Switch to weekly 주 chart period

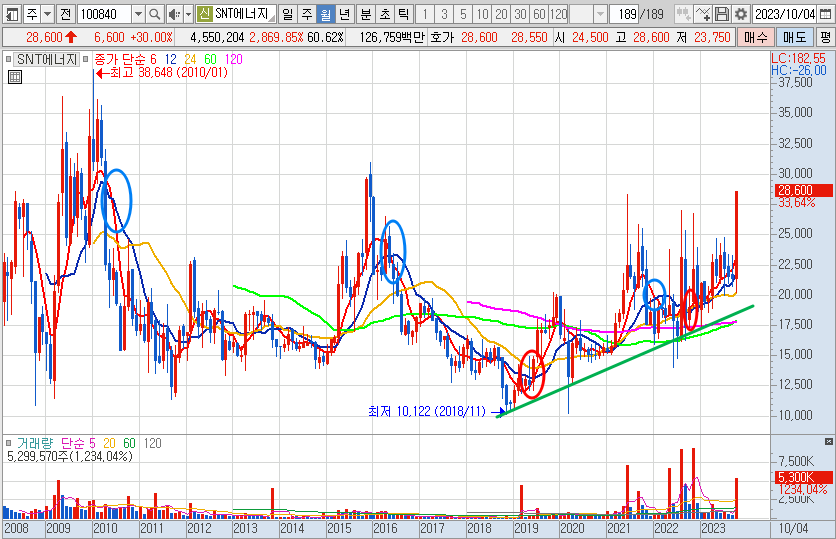(x=307, y=14)
